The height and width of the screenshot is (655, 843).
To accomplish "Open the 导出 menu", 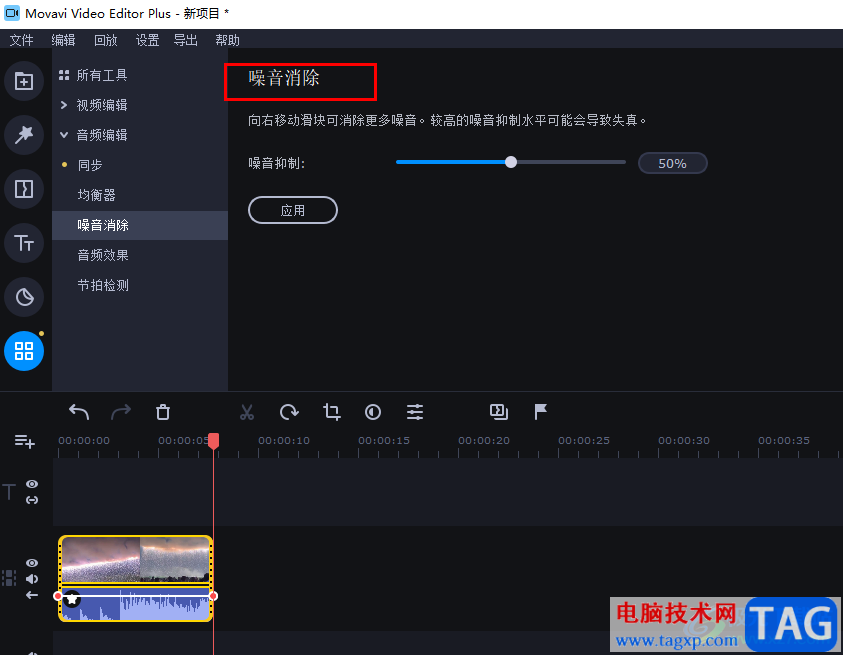I will point(185,40).
